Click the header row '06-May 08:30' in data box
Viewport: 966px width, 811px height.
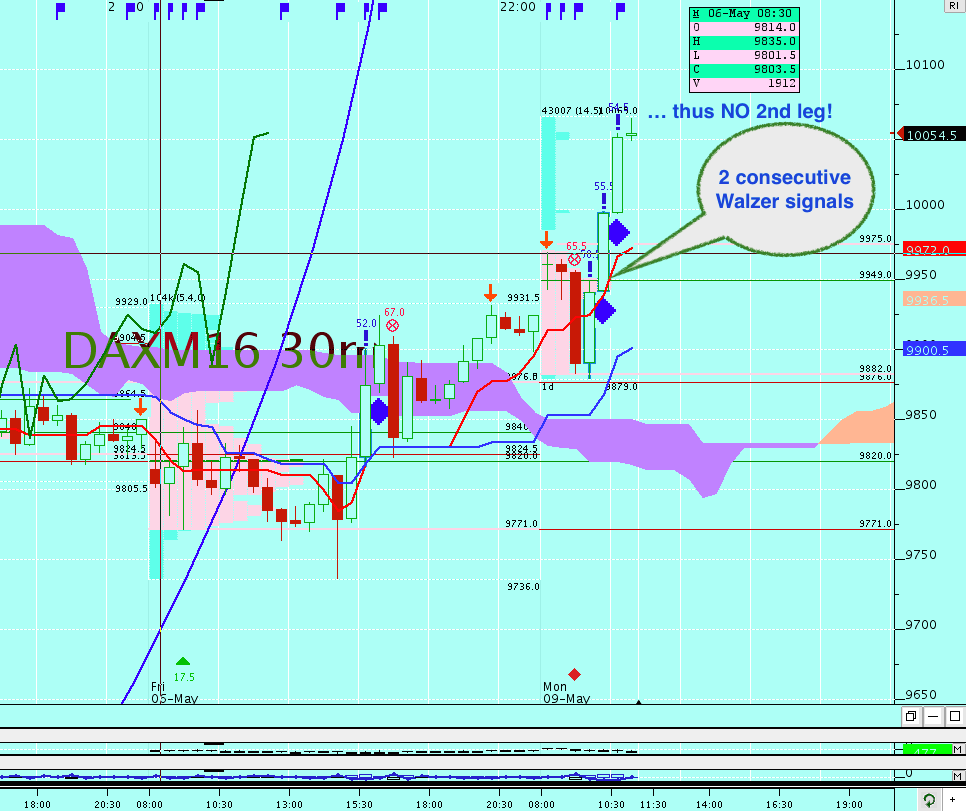744,14
